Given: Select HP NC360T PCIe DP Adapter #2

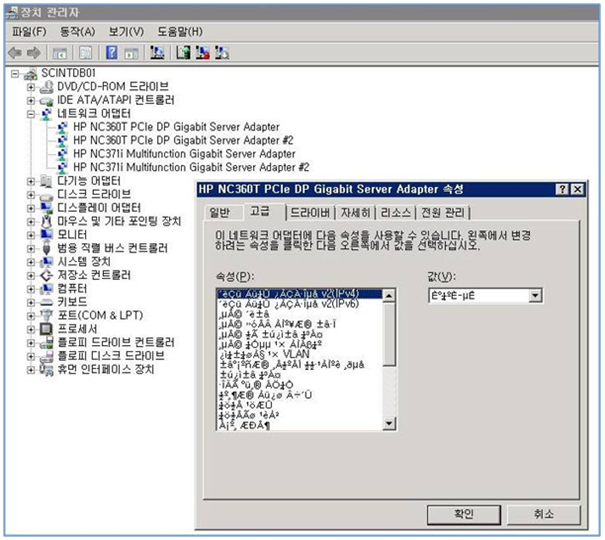Looking at the screenshot, I should click(x=183, y=140).
